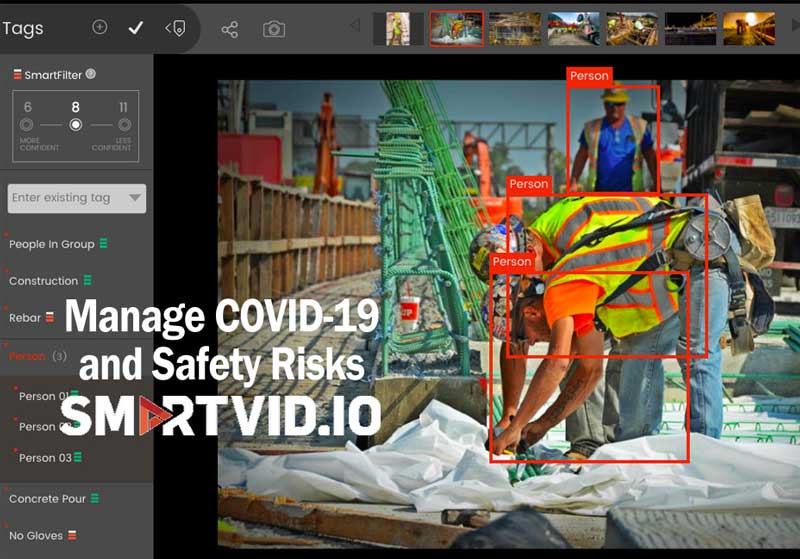Click the add tag plus icon

click(x=99, y=27)
